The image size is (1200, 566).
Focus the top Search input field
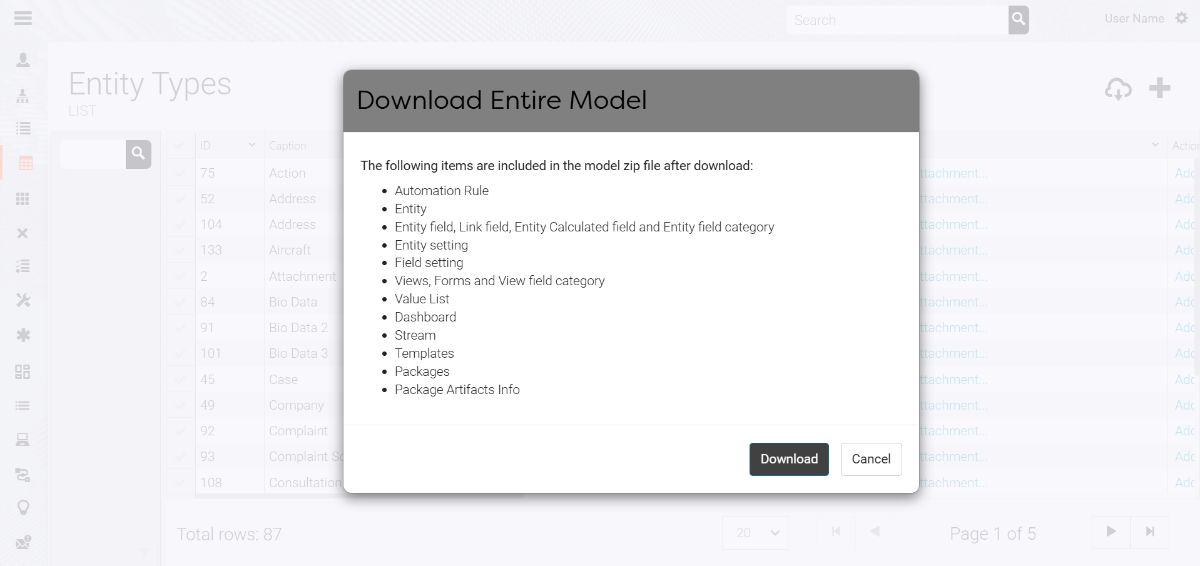pyautogui.click(x=897, y=20)
